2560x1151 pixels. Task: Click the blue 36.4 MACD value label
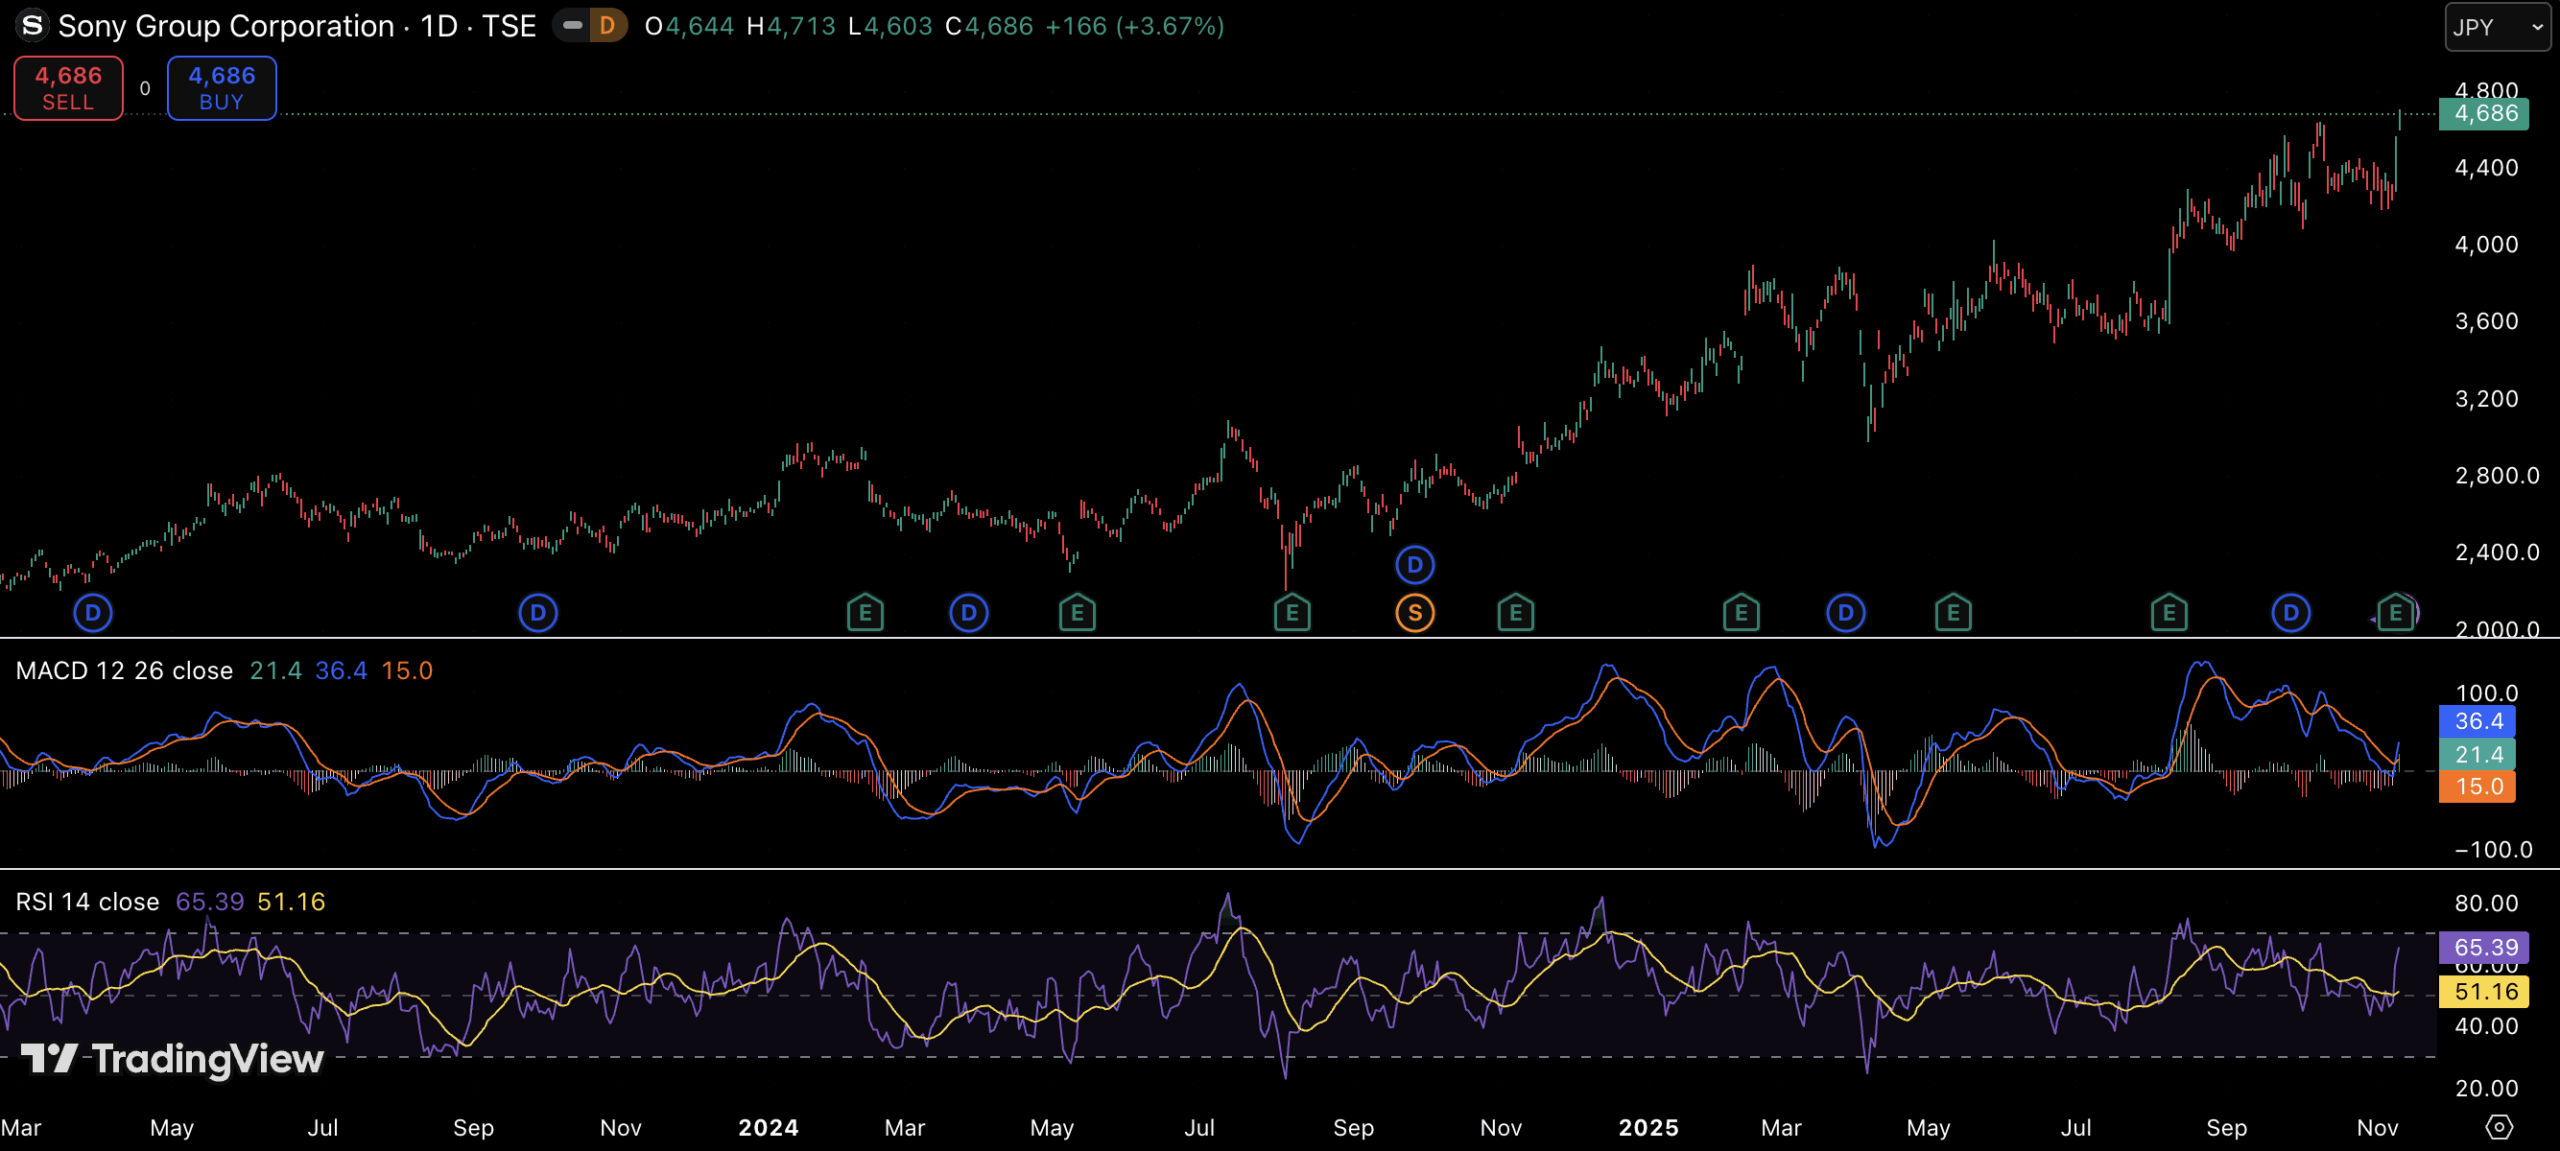pyautogui.click(x=2477, y=721)
